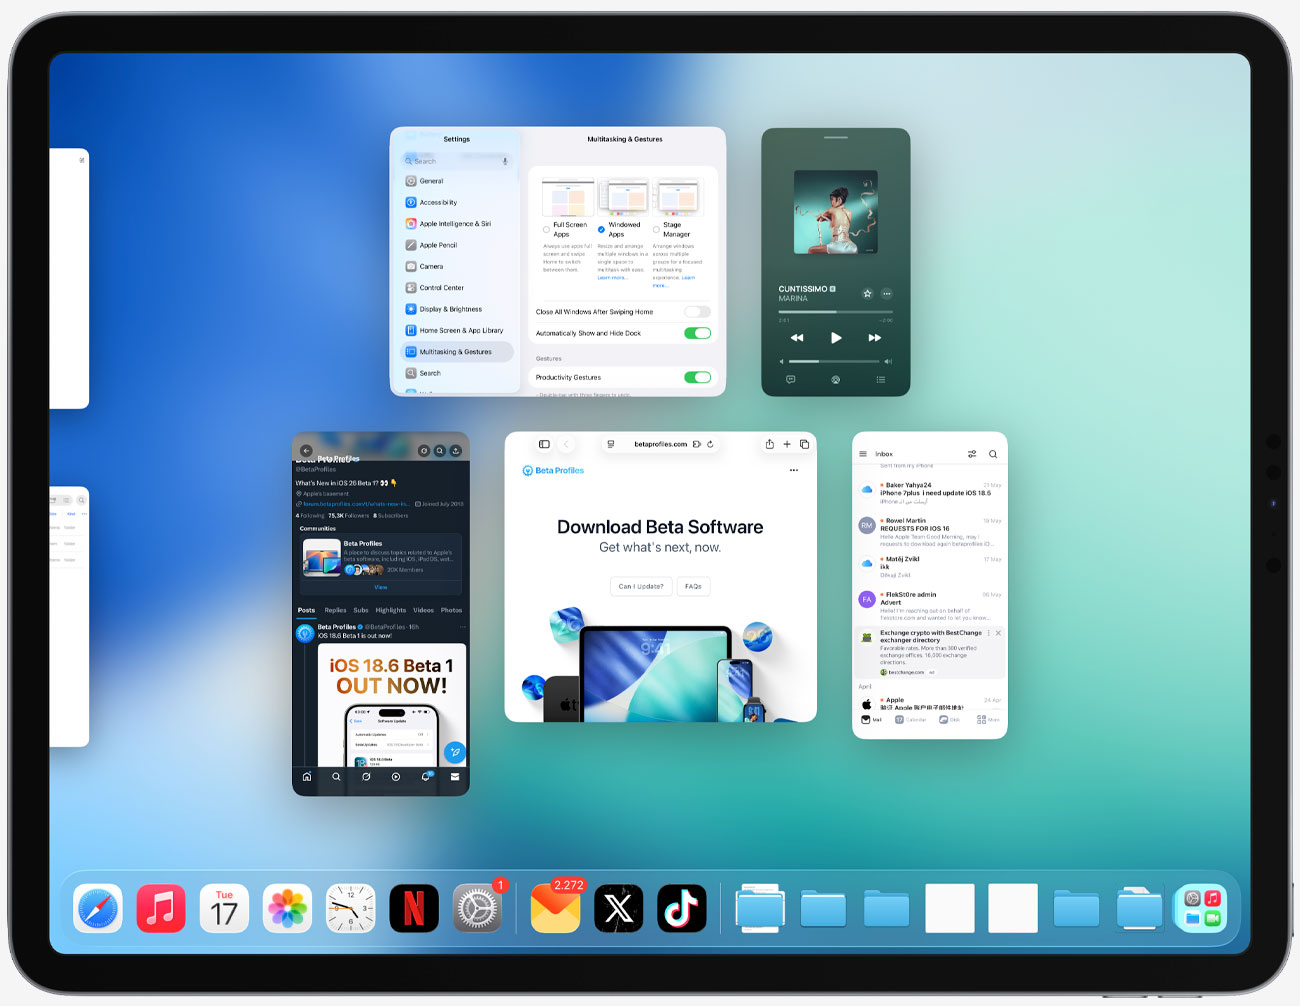Open the email from Baker Yahya24
1300x1006 pixels.
(x=930, y=493)
